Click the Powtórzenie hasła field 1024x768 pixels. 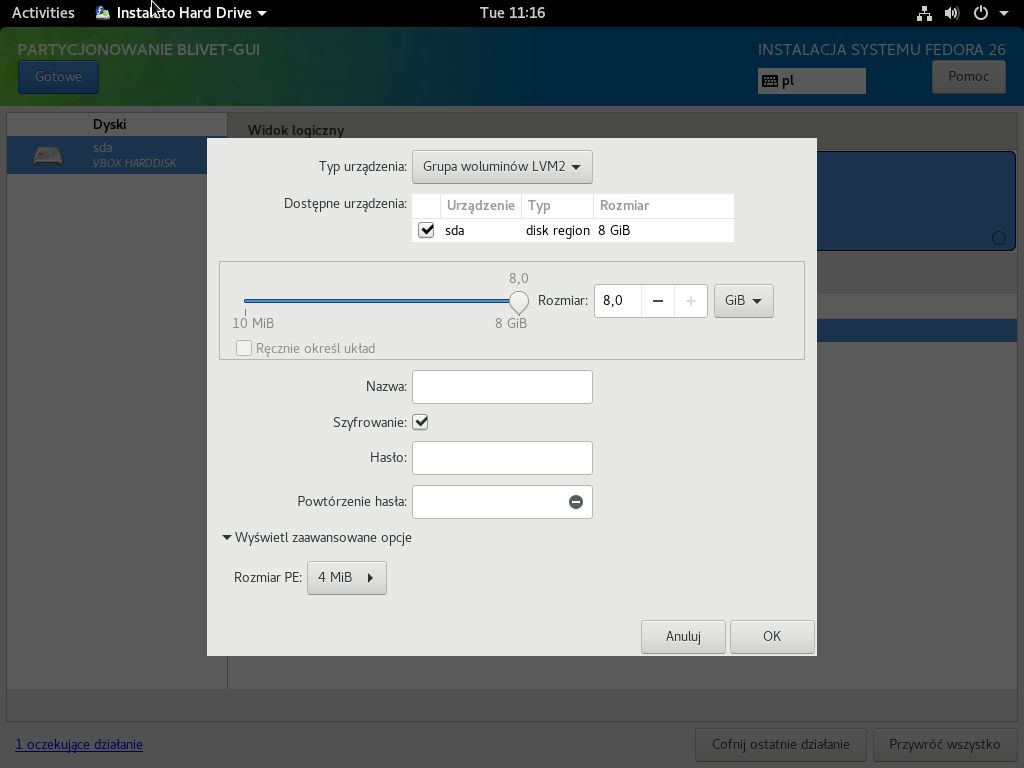(502, 502)
